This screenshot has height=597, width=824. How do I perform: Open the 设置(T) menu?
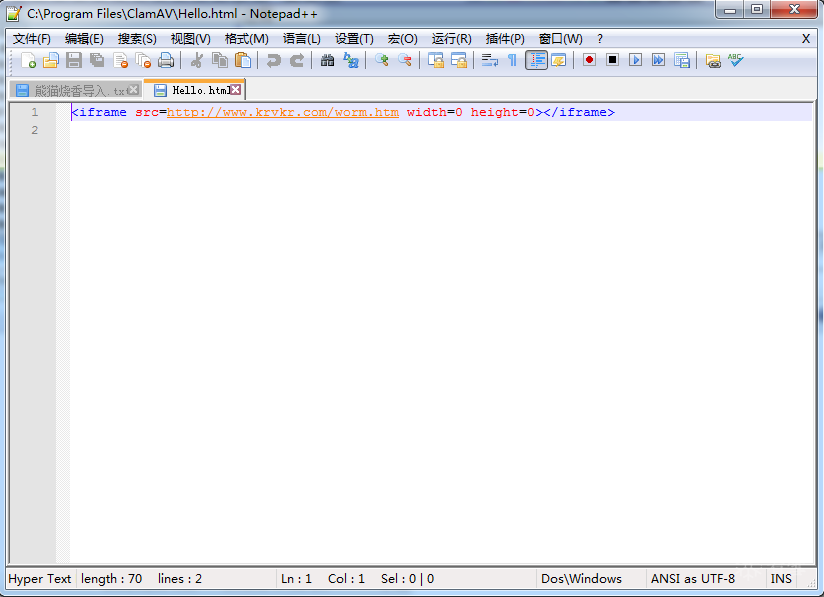(x=354, y=39)
